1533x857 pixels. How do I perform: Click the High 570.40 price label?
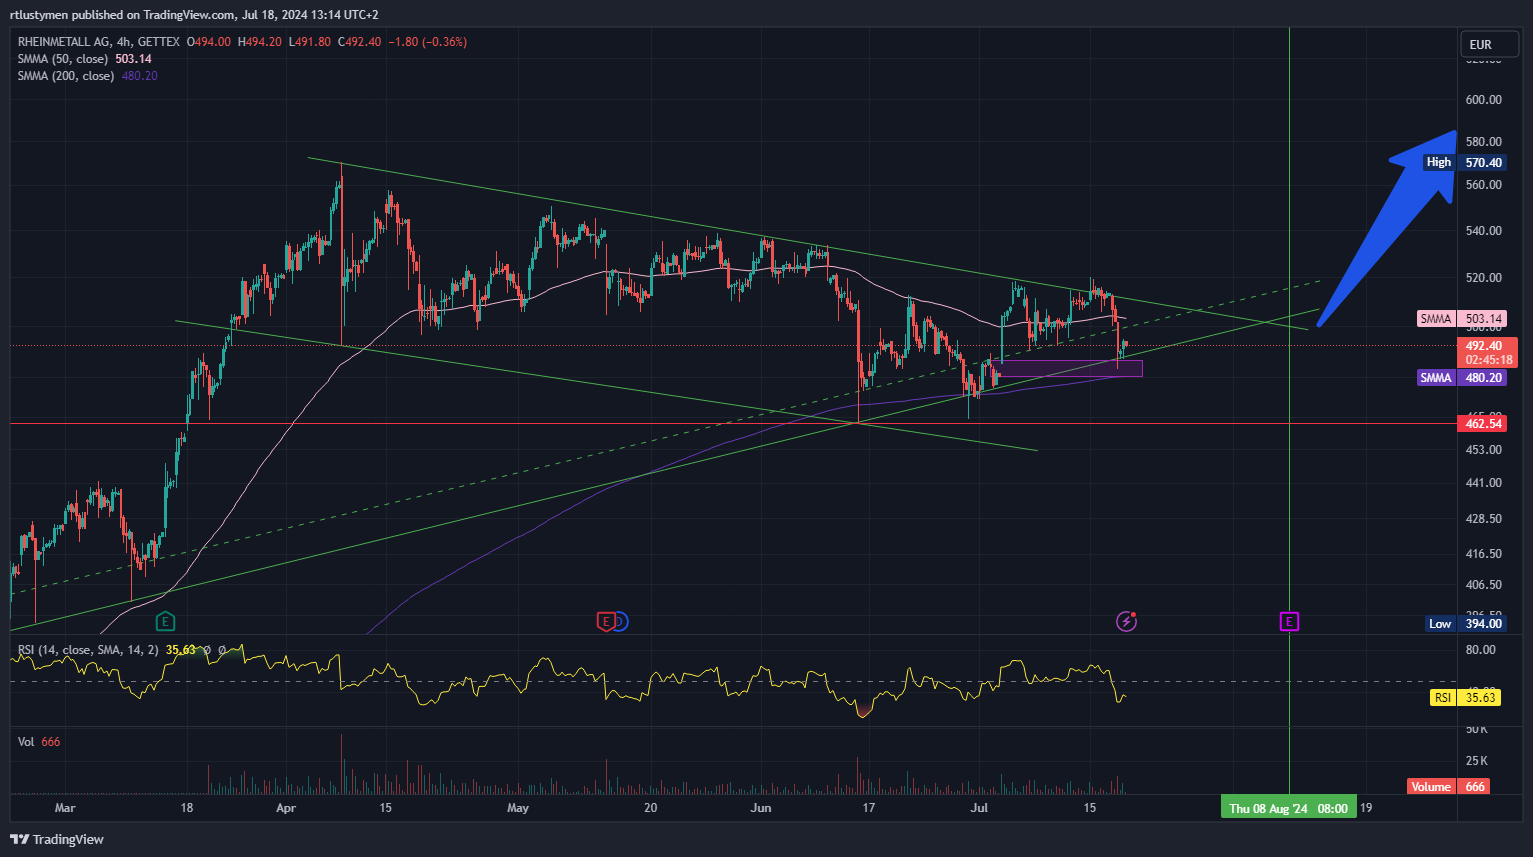pyautogui.click(x=1464, y=162)
